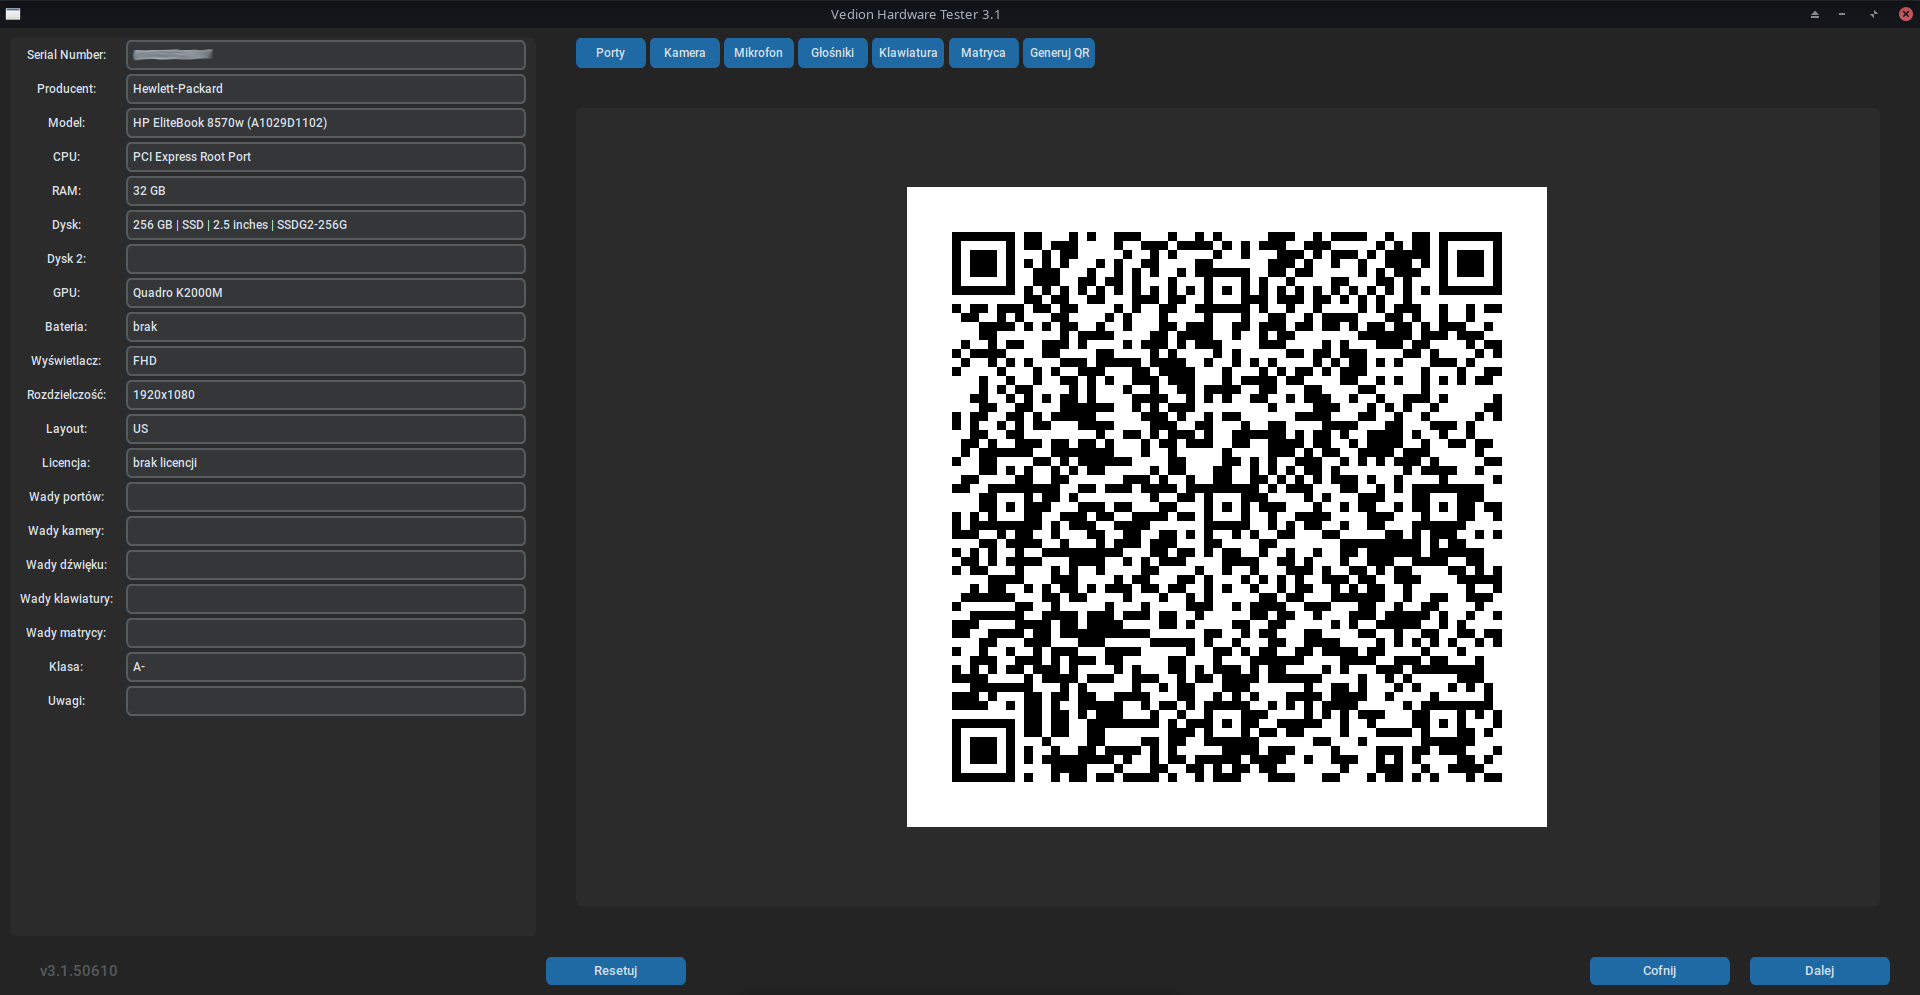Click the Layout field showing US
This screenshot has height=995, width=1920.
pyautogui.click(x=325, y=429)
